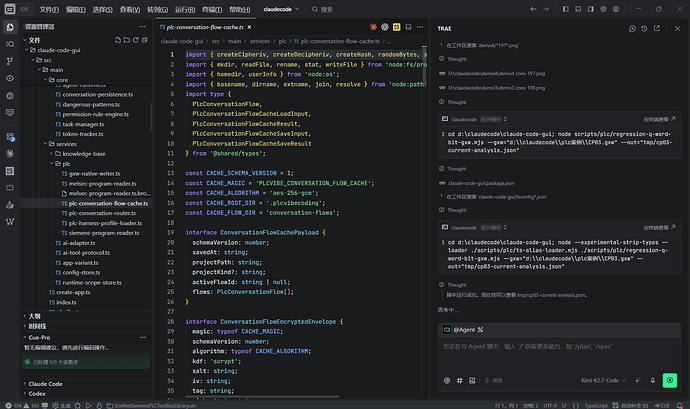Screen dimensions: 690x409
Task: Click the green send button in chat
Action: 669,380
